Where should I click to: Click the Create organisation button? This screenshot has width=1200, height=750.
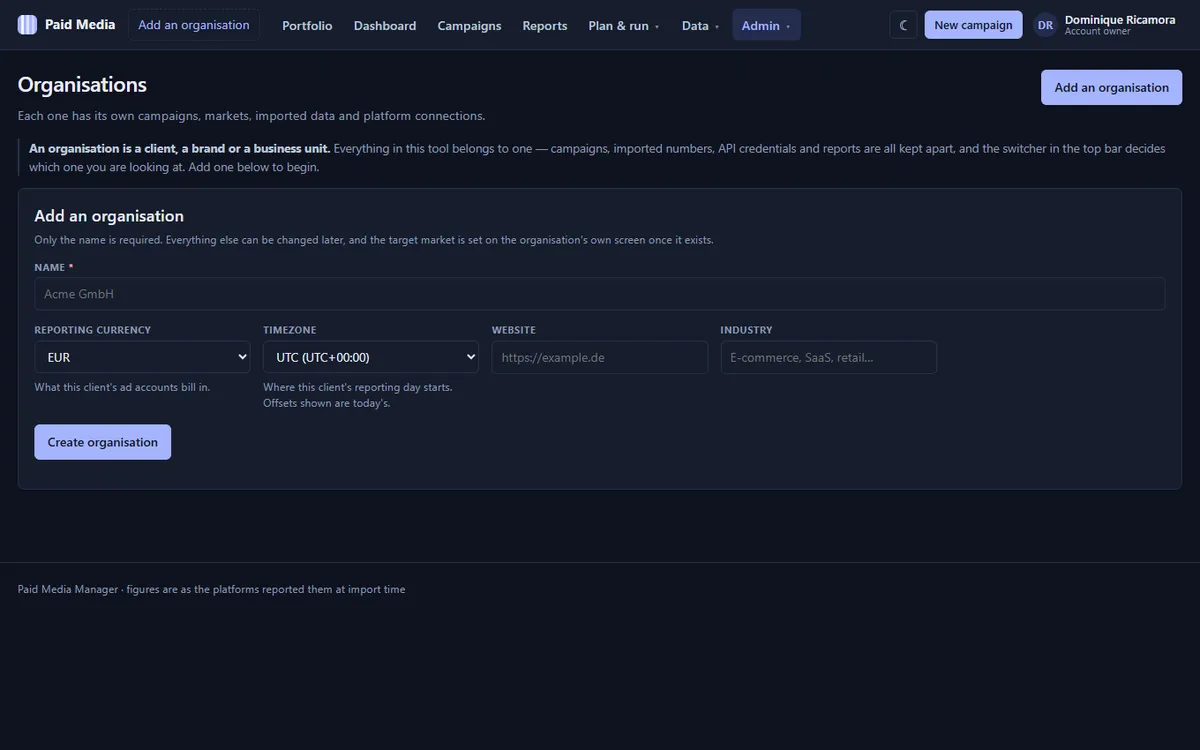pos(103,442)
